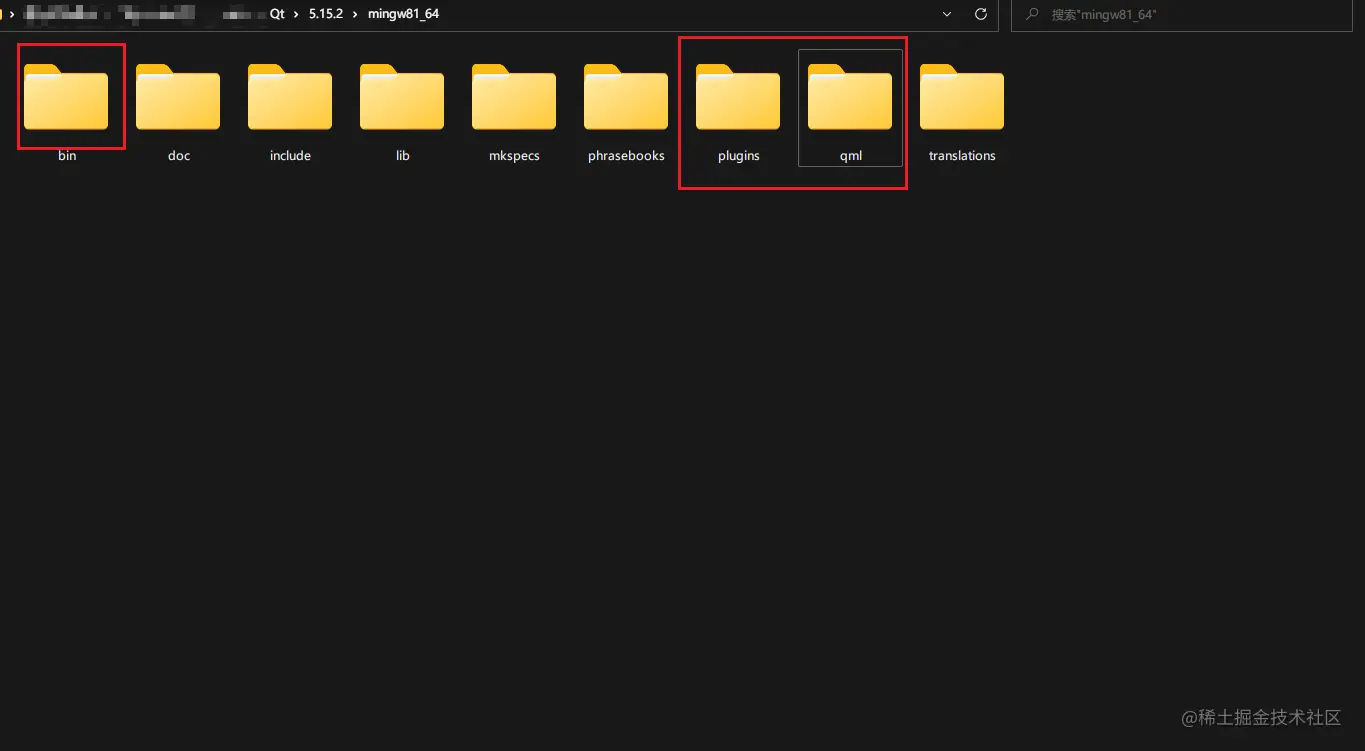Refresh the current folder view

click(981, 14)
